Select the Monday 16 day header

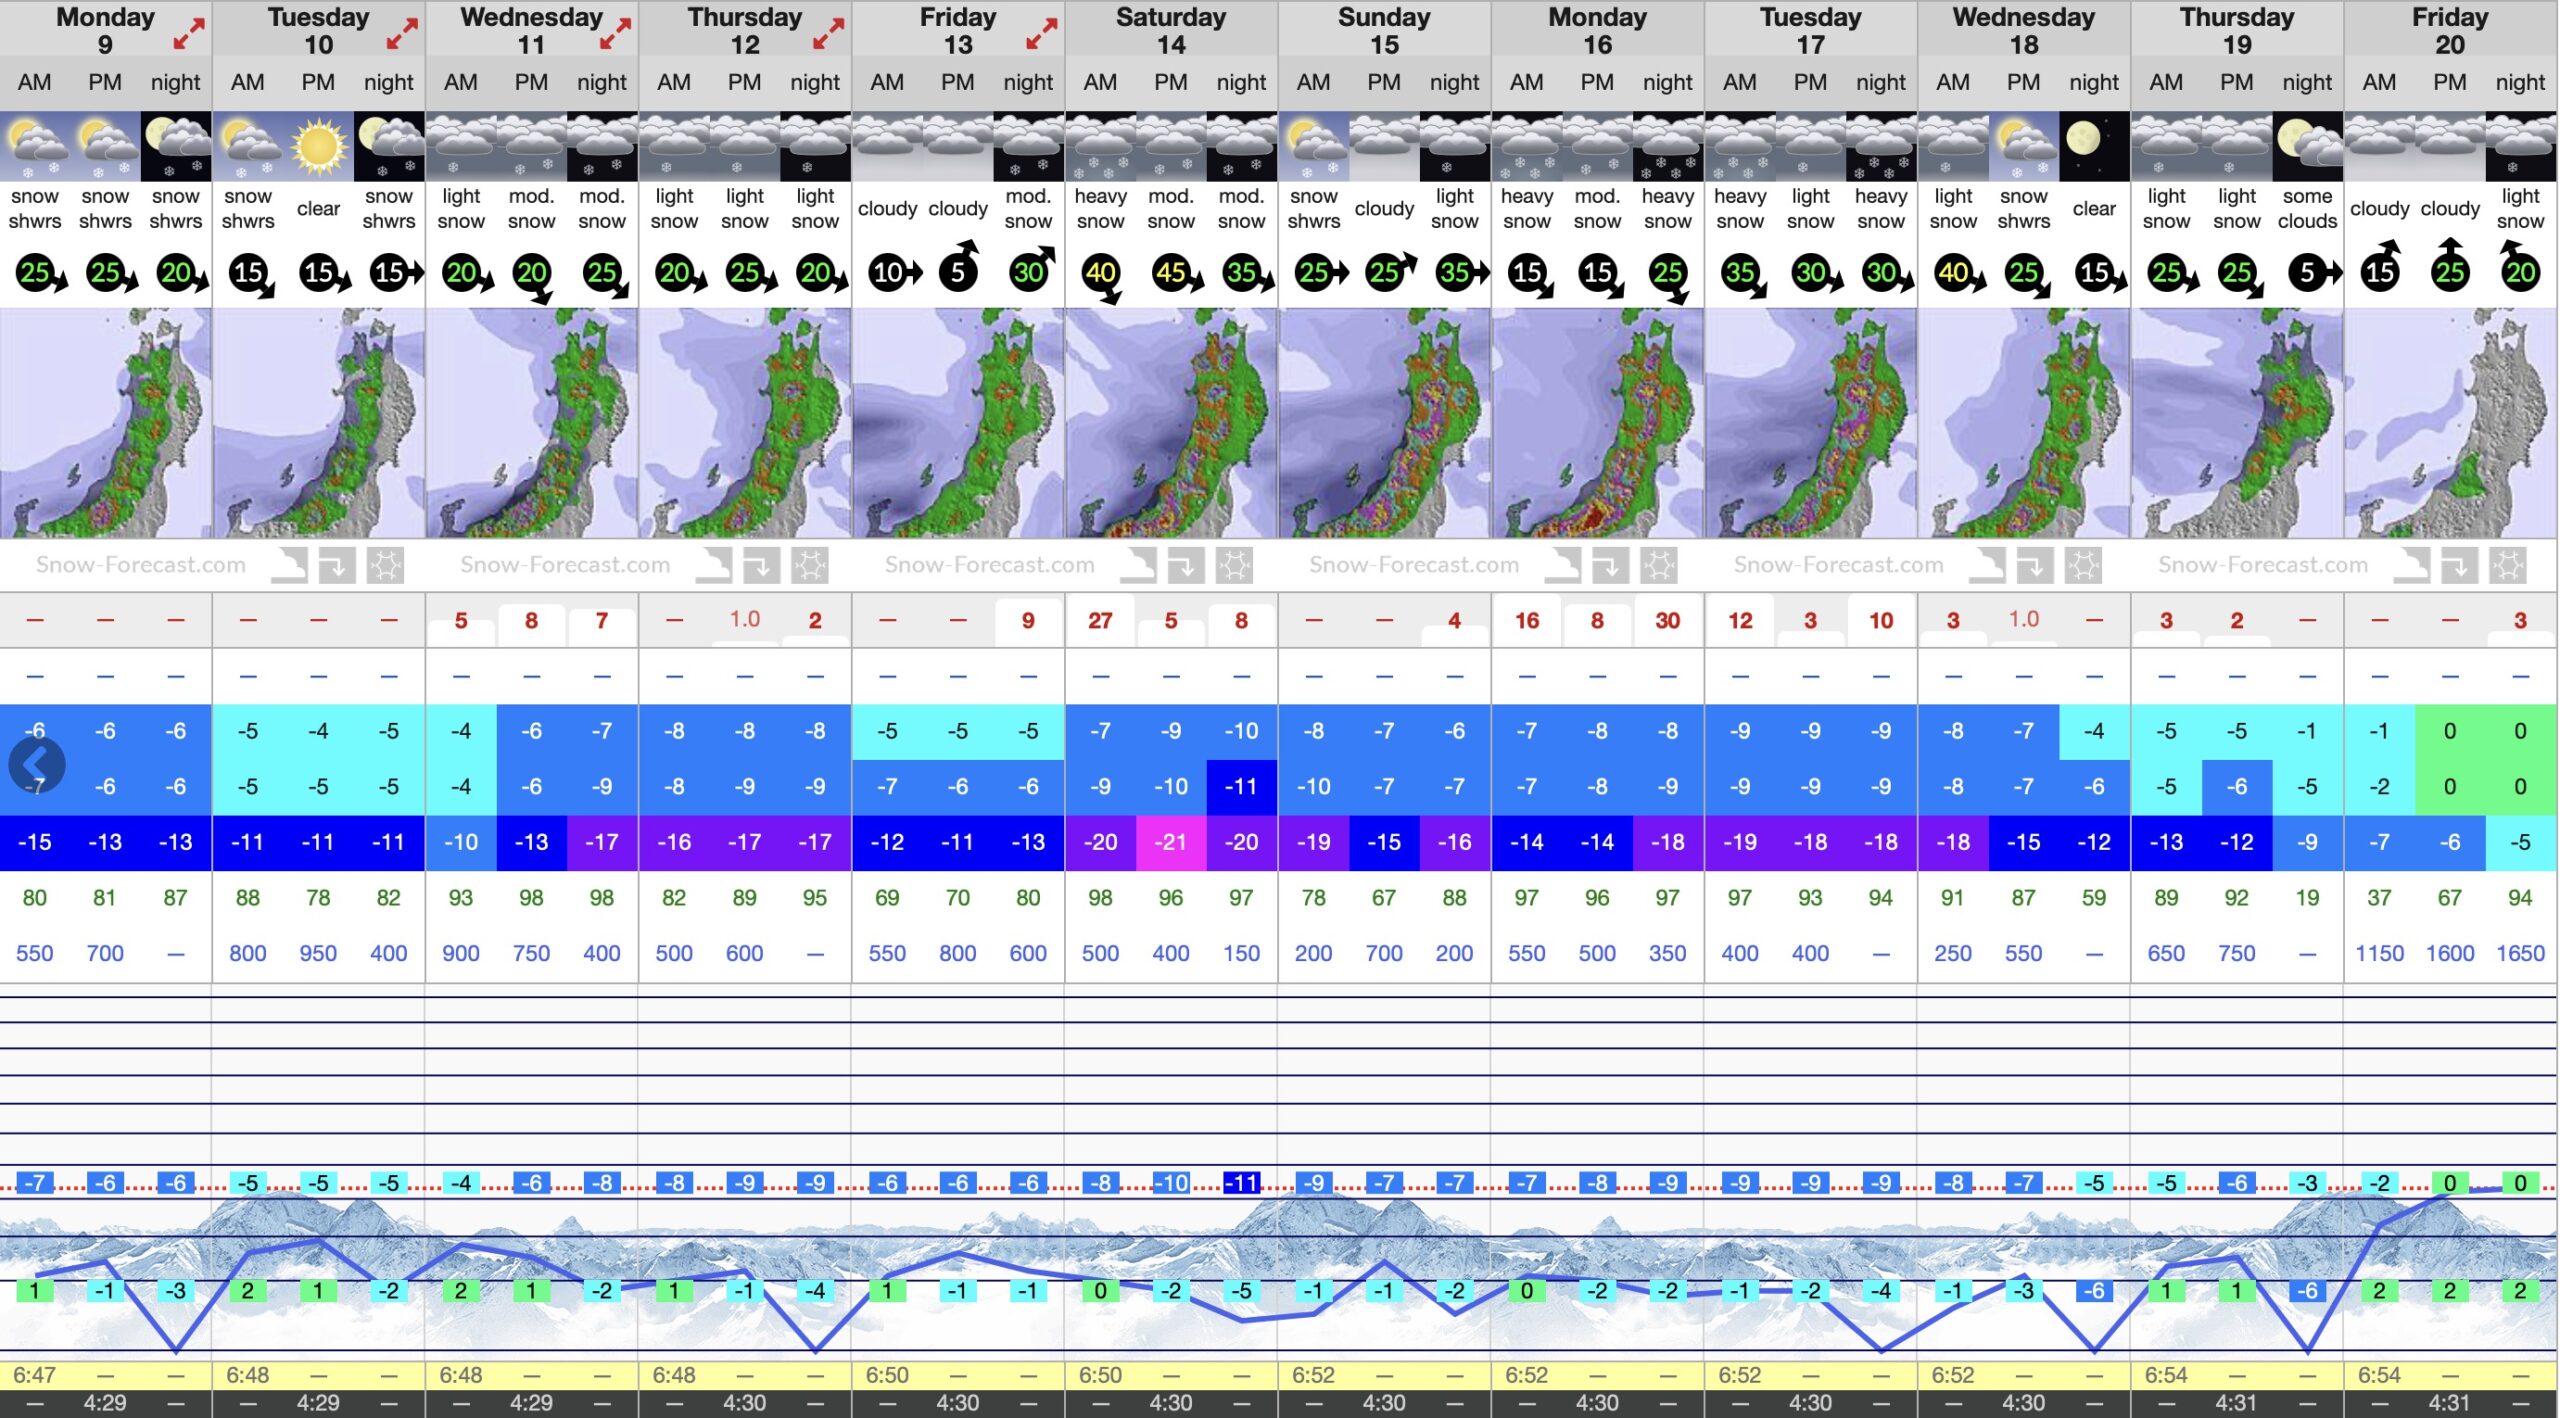(1597, 30)
